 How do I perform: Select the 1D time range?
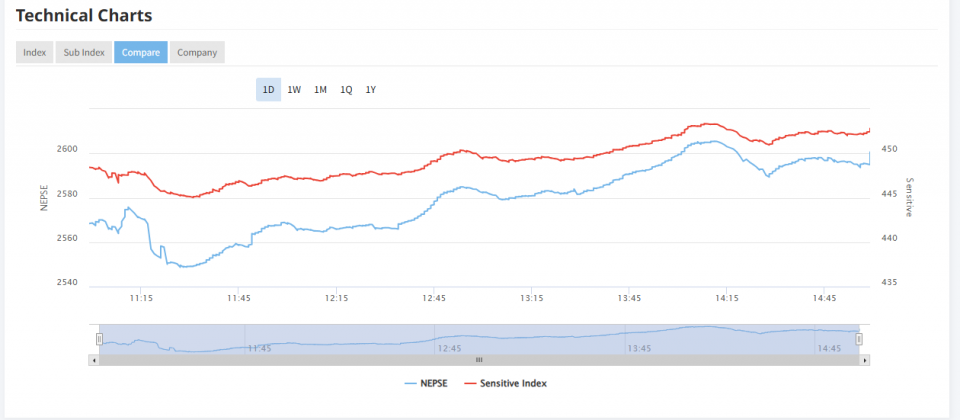[268, 90]
